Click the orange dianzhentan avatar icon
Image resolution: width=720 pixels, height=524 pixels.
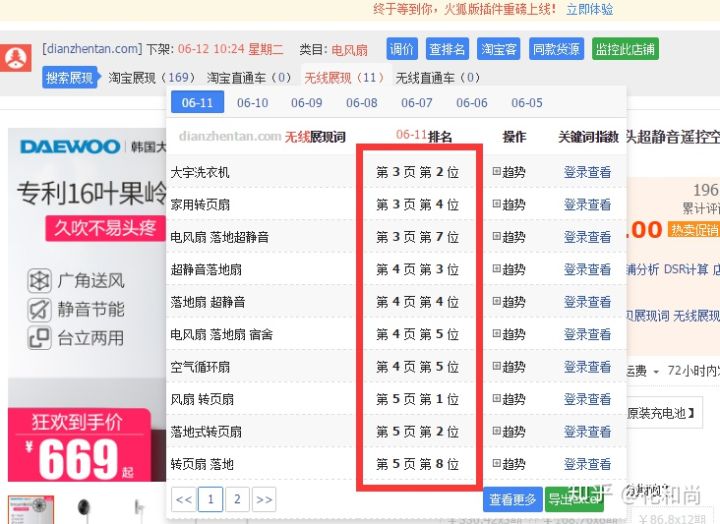(16, 57)
